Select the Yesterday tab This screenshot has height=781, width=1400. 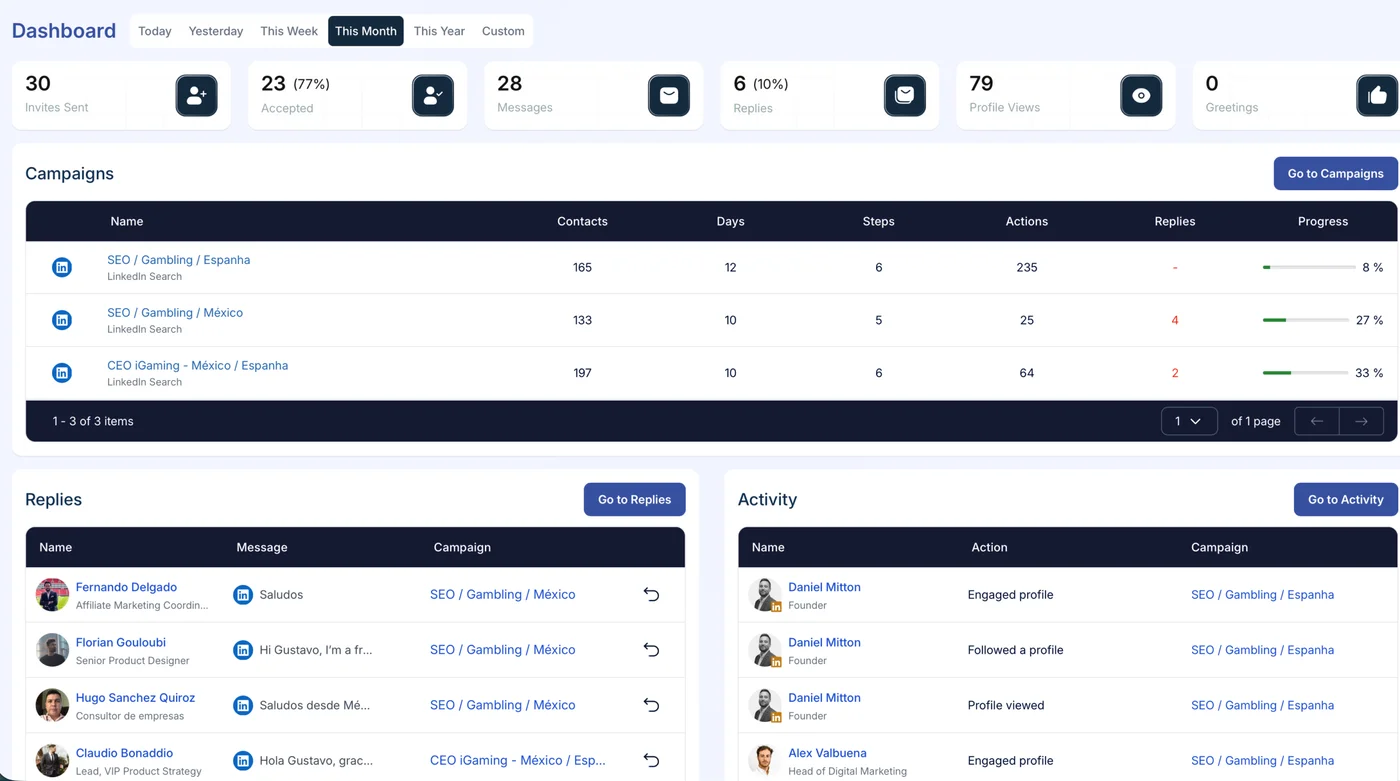pos(216,31)
